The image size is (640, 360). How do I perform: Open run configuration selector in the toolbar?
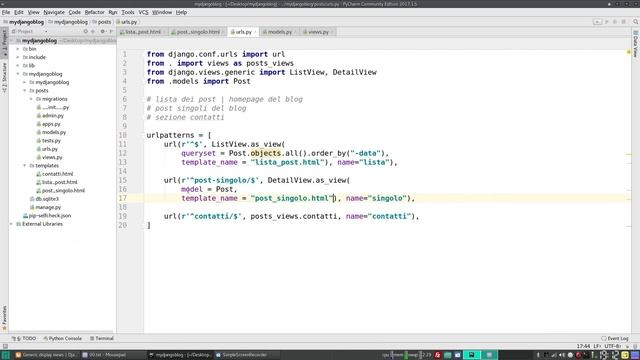[597, 22]
